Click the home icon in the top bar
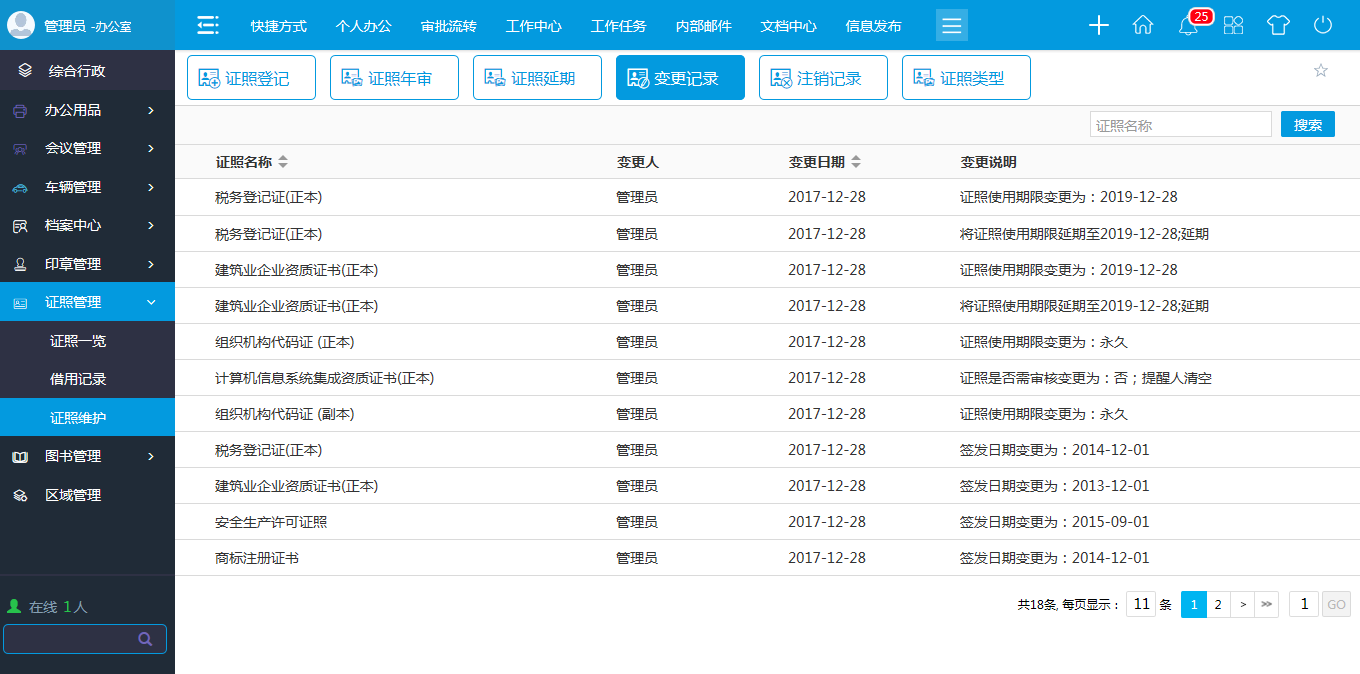Screen dimensions: 1360x674 point(1143,25)
